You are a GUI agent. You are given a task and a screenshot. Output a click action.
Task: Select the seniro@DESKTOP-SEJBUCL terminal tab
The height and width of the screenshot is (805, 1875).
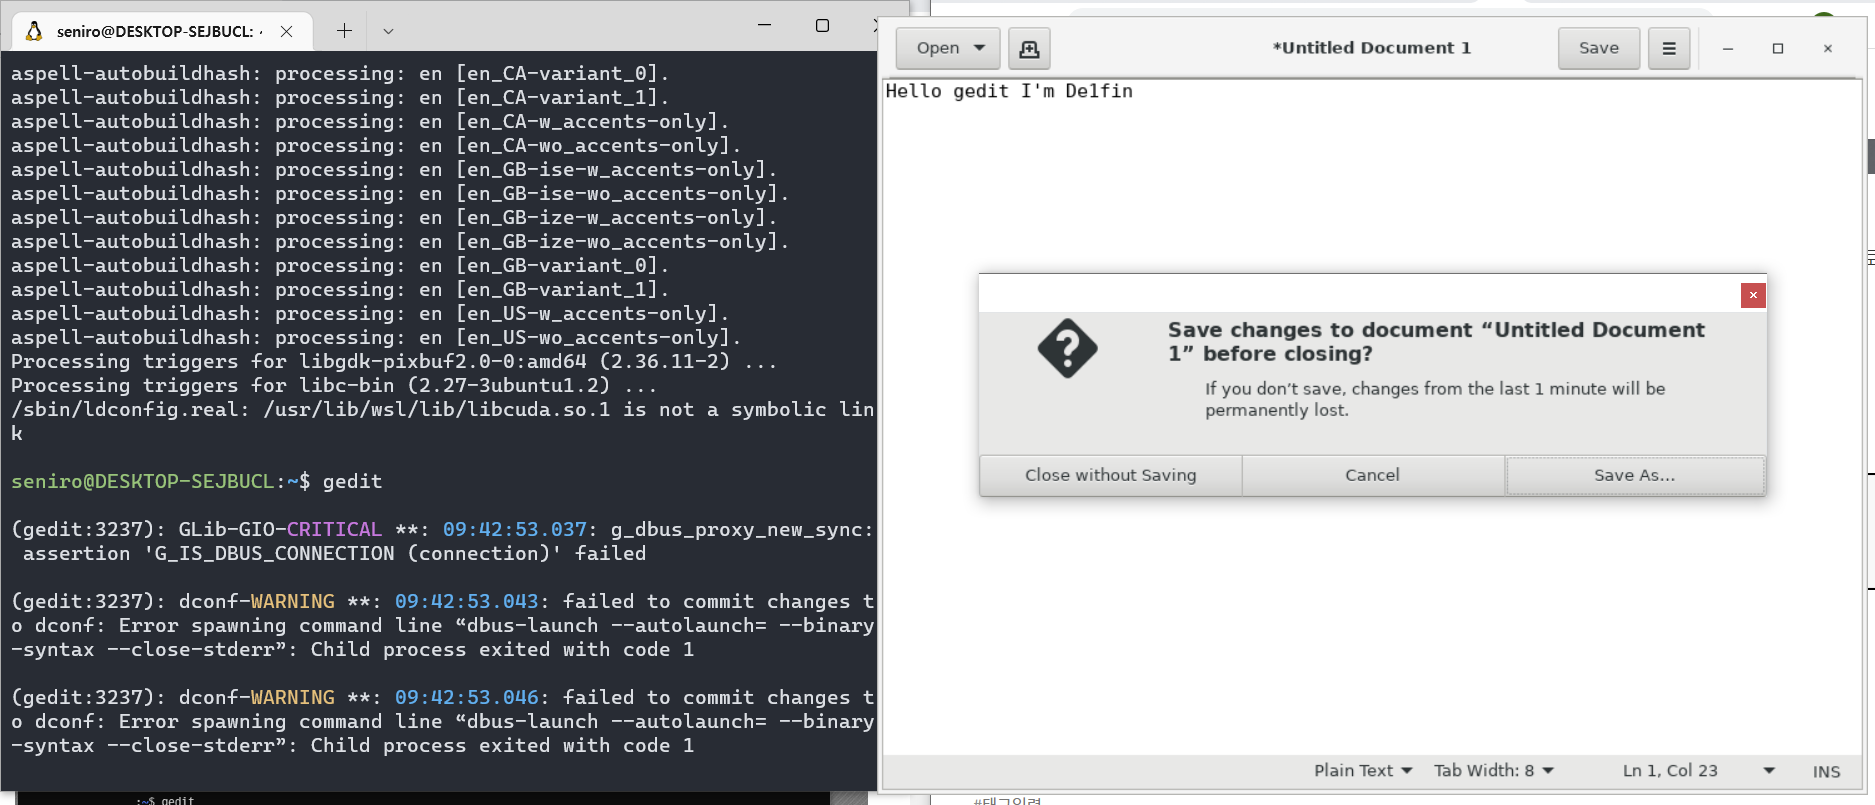tap(162, 31)
